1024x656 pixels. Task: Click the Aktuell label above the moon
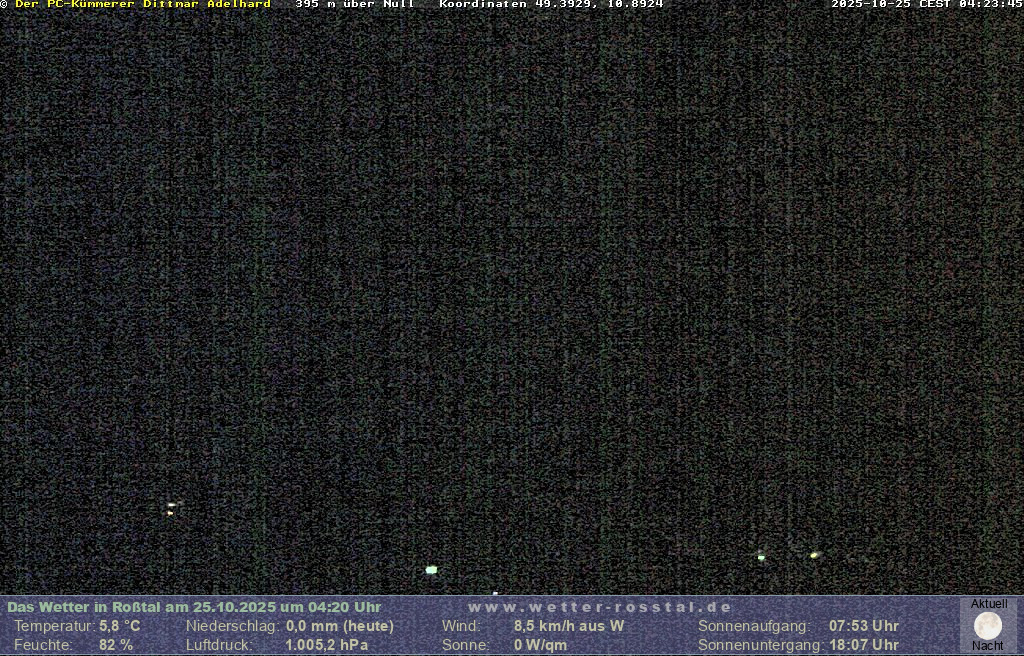coord(989,604)
